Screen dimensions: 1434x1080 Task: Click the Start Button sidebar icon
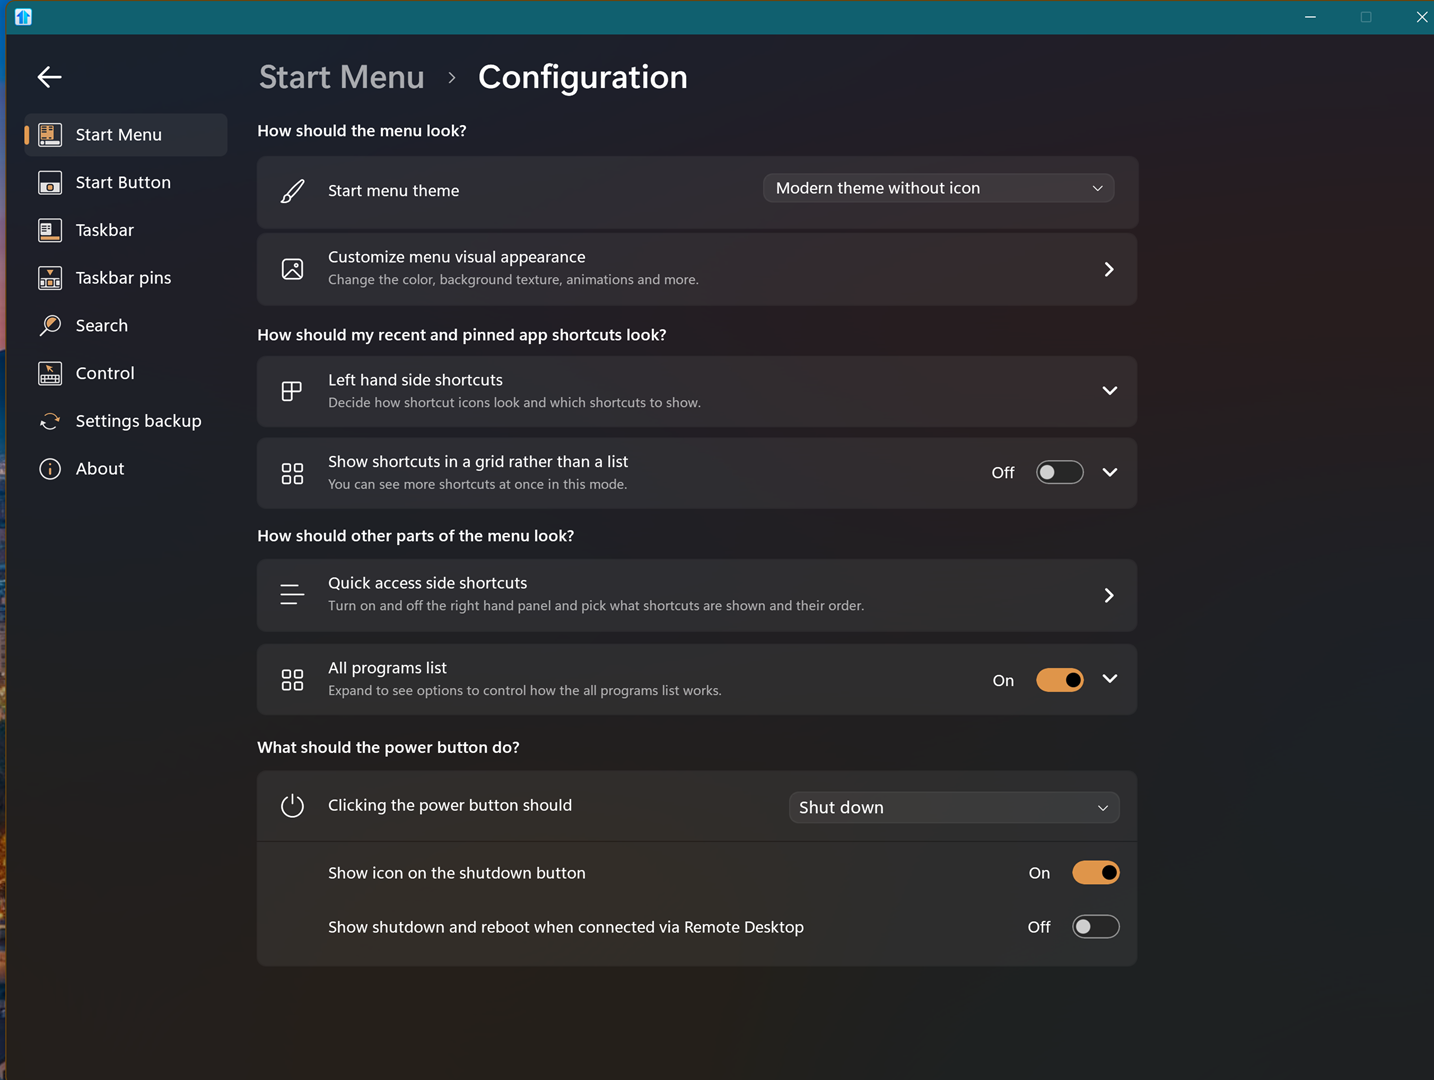(x=50, y=182)
